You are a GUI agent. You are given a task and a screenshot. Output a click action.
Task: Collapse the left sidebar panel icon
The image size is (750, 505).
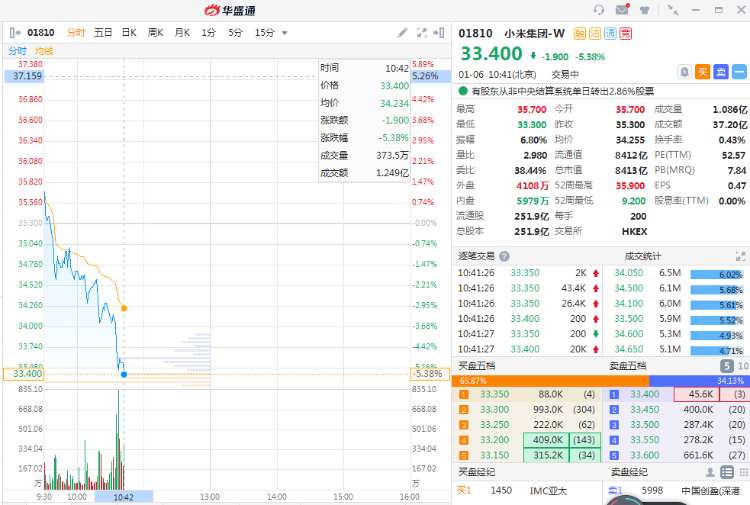pyautogui.click(x=15, y=33)
